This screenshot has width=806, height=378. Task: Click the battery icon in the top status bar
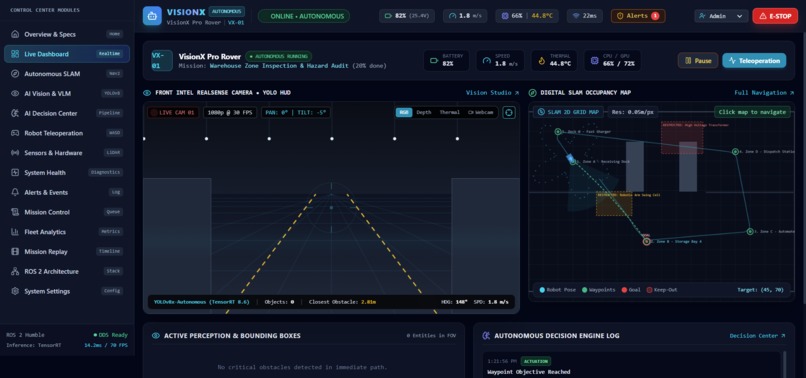tap(389, 16)
